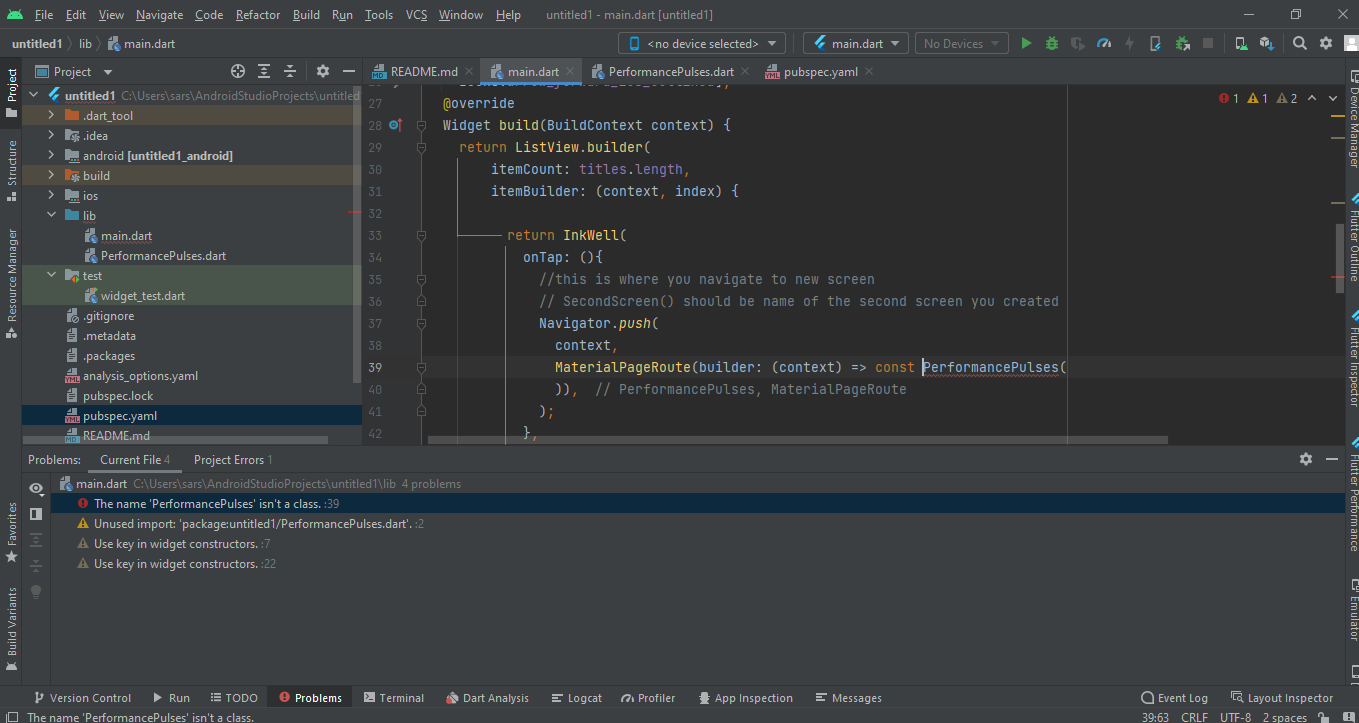Open SDK Manager cube icon
1359x723 pixels.
(1266, 43)
